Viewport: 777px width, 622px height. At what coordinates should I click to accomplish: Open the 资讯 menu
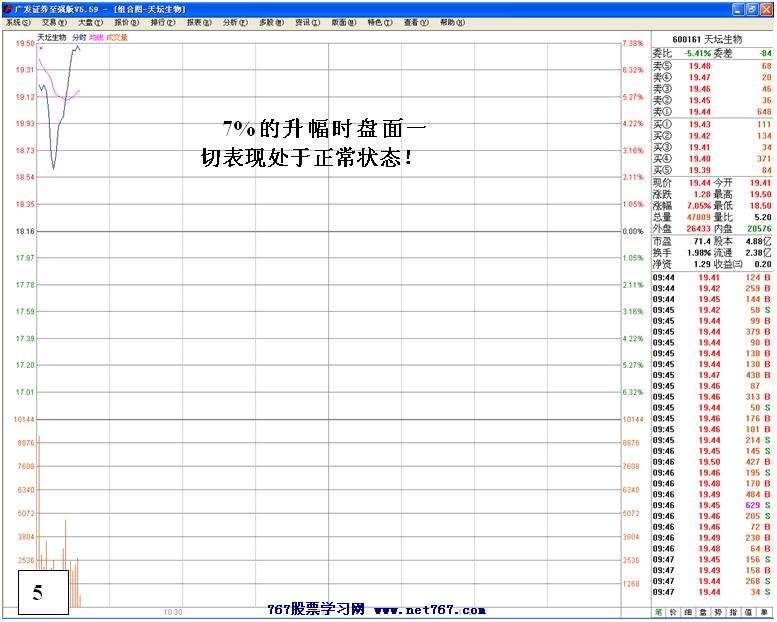(308, 22)
